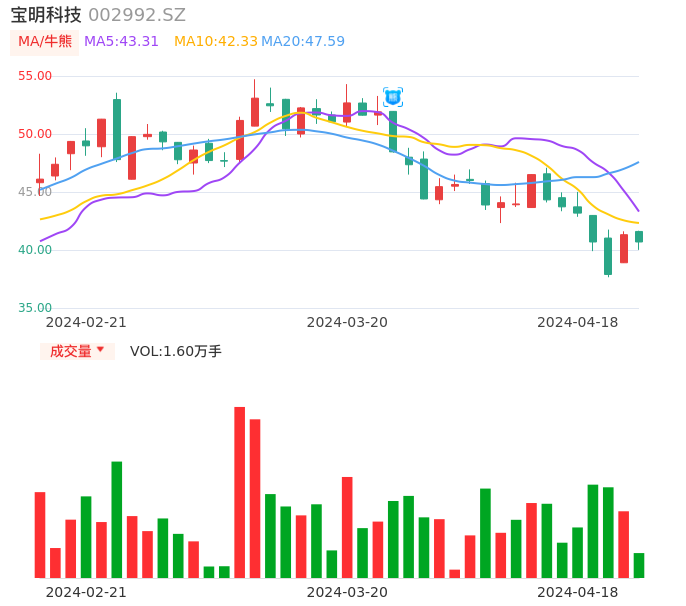Screen dimensions: 686x606
Task: Click the 45.00 price axis label
Action: (x=35, y=192)
